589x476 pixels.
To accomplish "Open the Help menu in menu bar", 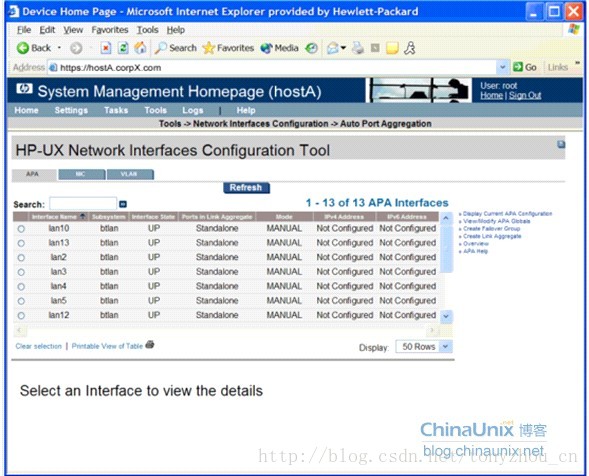I will pos(175,30).
